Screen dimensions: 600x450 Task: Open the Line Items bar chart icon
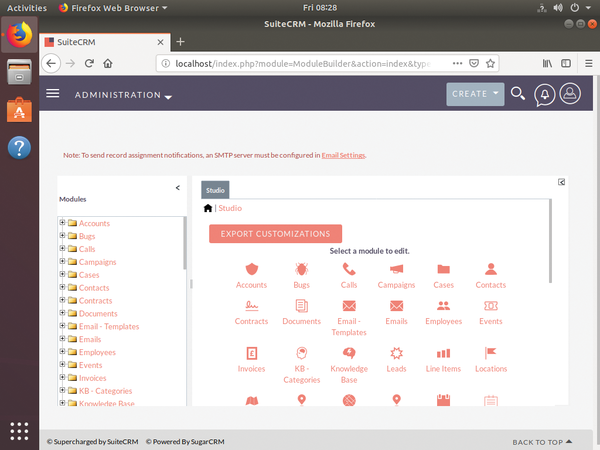443,353
